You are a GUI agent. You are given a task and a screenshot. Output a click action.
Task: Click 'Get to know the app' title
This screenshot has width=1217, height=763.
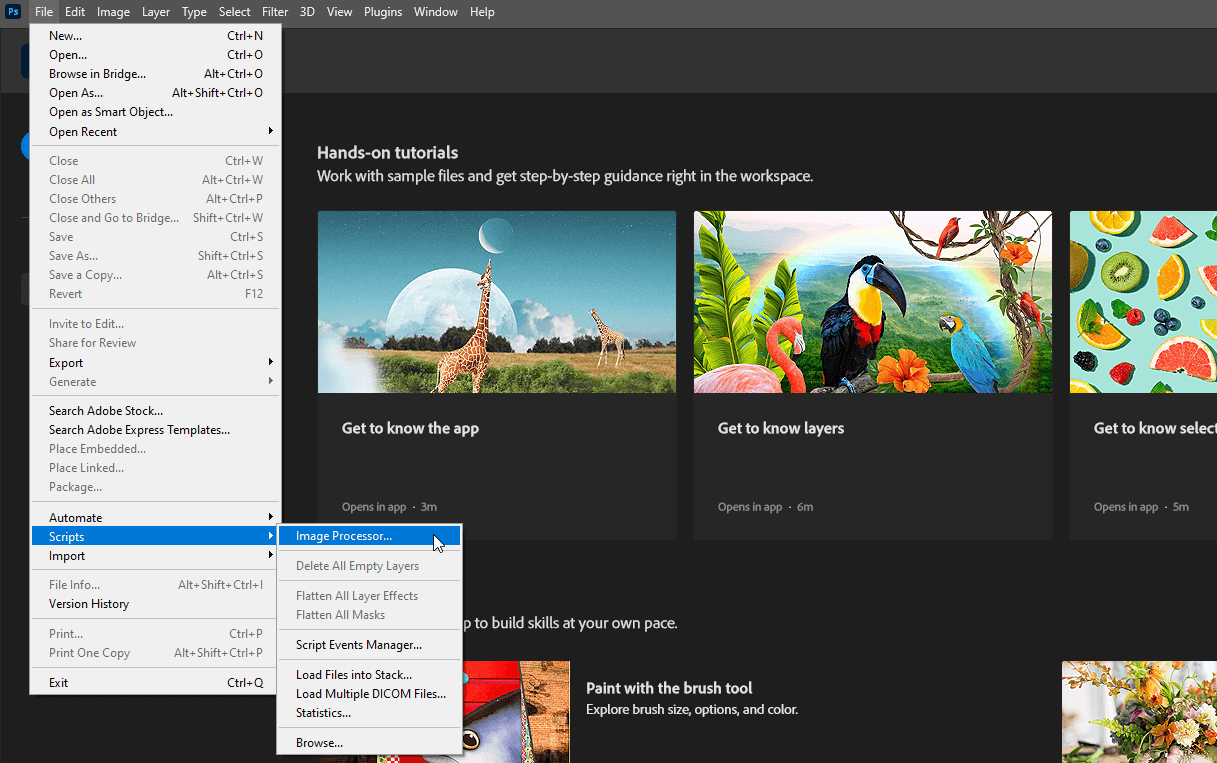click(x=410, y=428)
